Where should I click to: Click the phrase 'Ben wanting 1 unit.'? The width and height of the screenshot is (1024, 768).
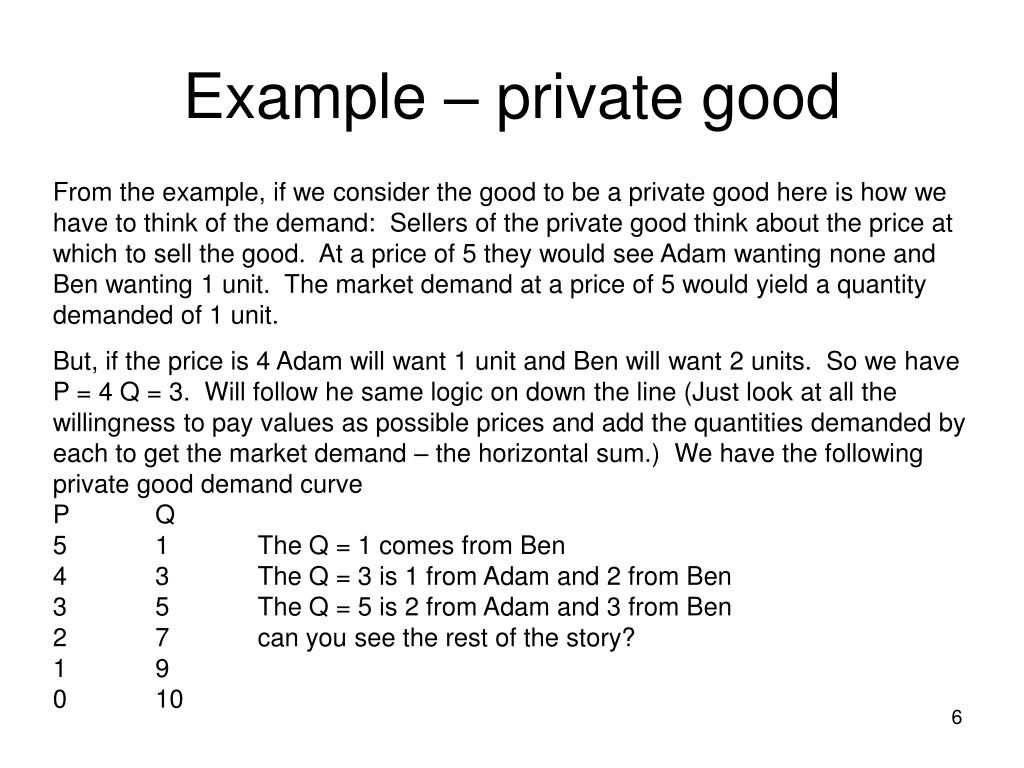[x=161, y=285]
